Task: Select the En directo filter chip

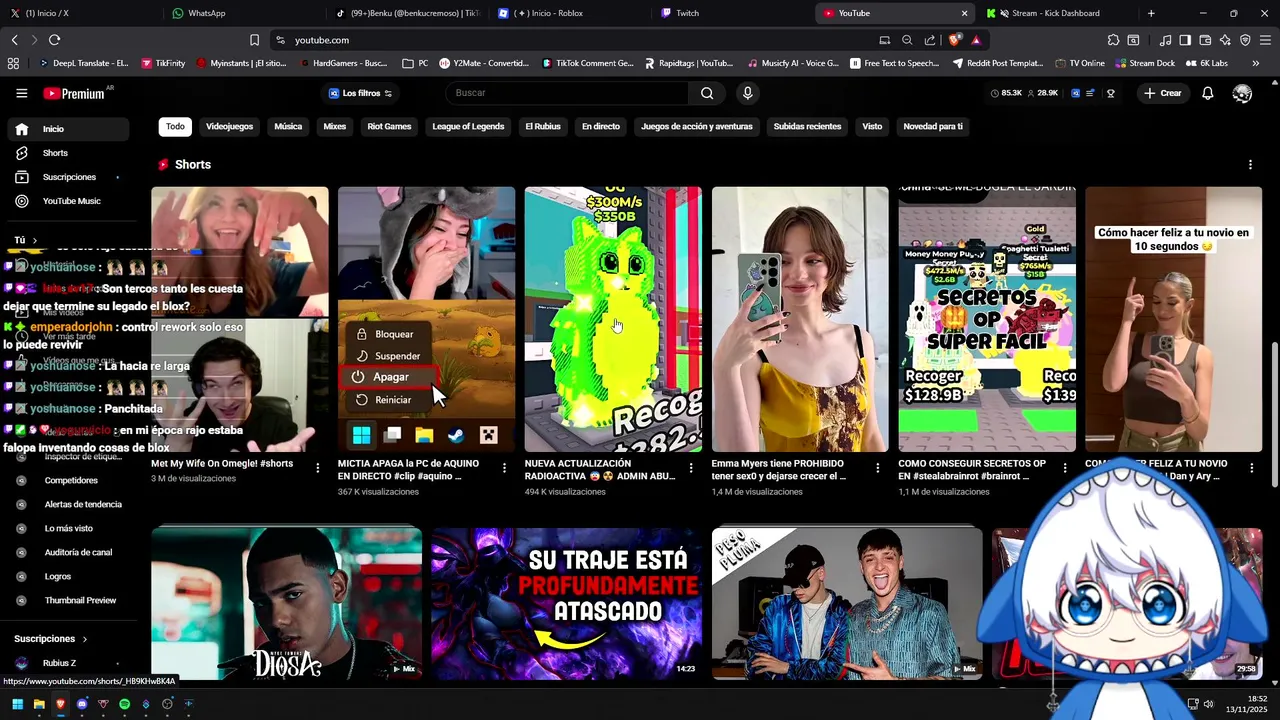Action: 601,127
